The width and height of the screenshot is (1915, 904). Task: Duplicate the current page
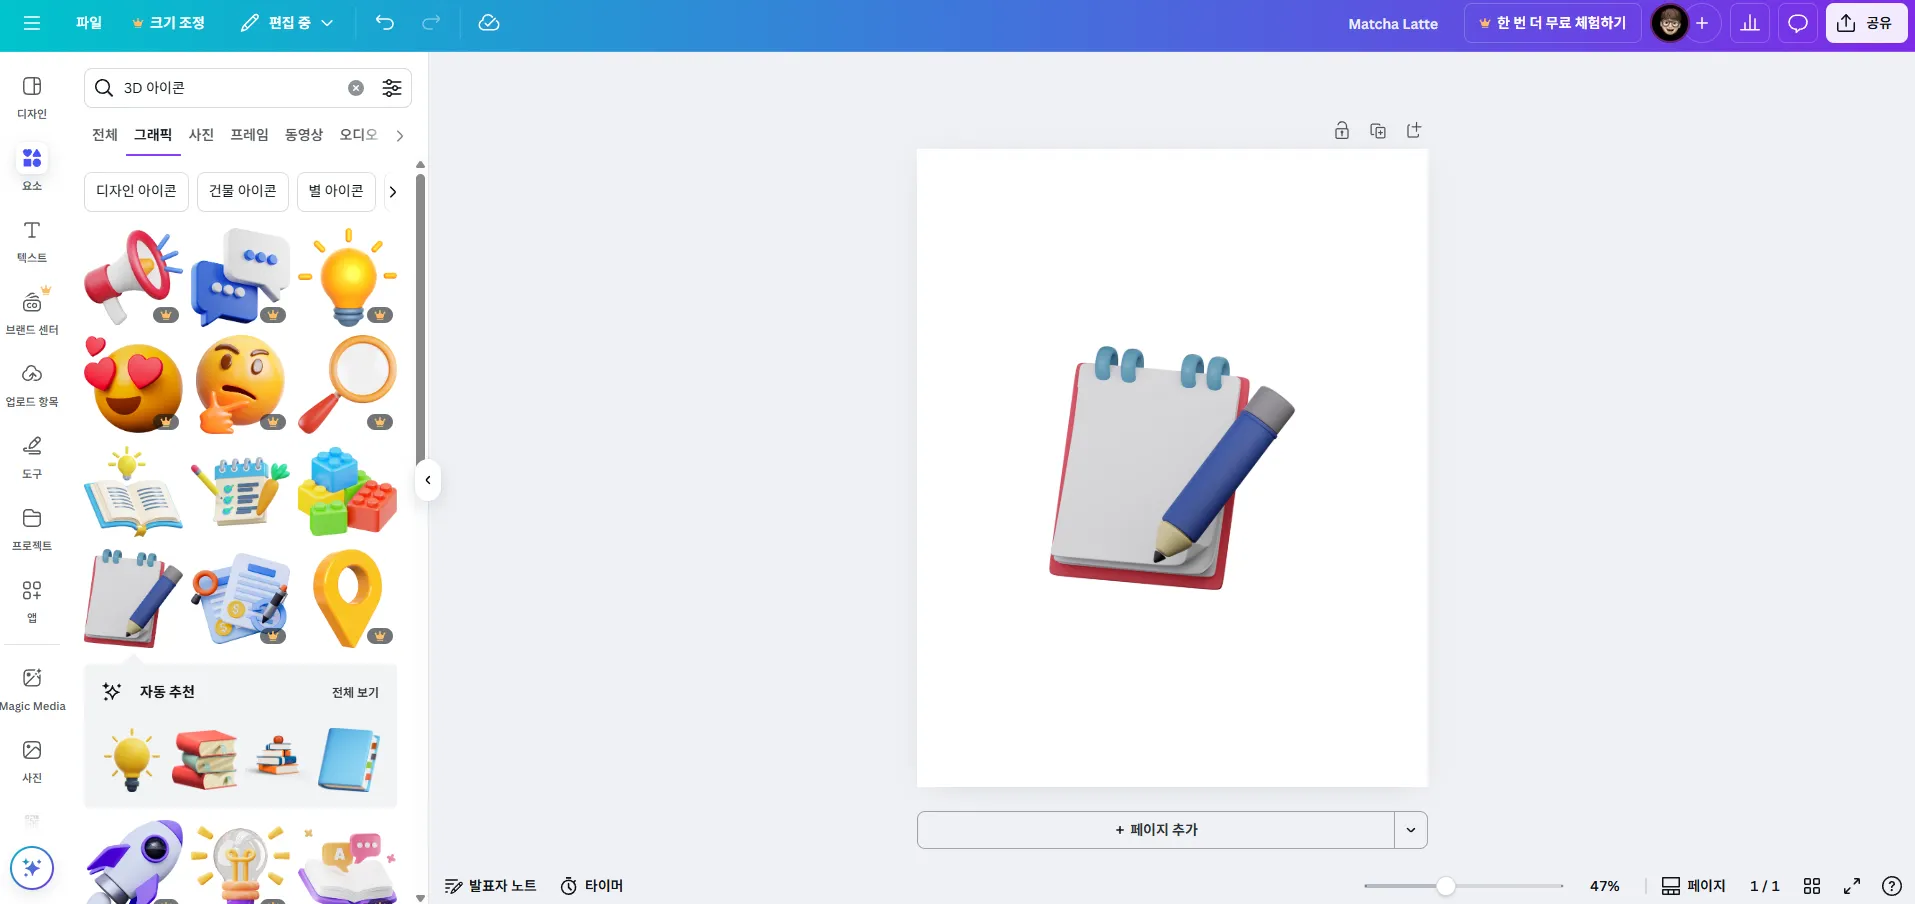pyautogui.click(x=1378, y=131)
